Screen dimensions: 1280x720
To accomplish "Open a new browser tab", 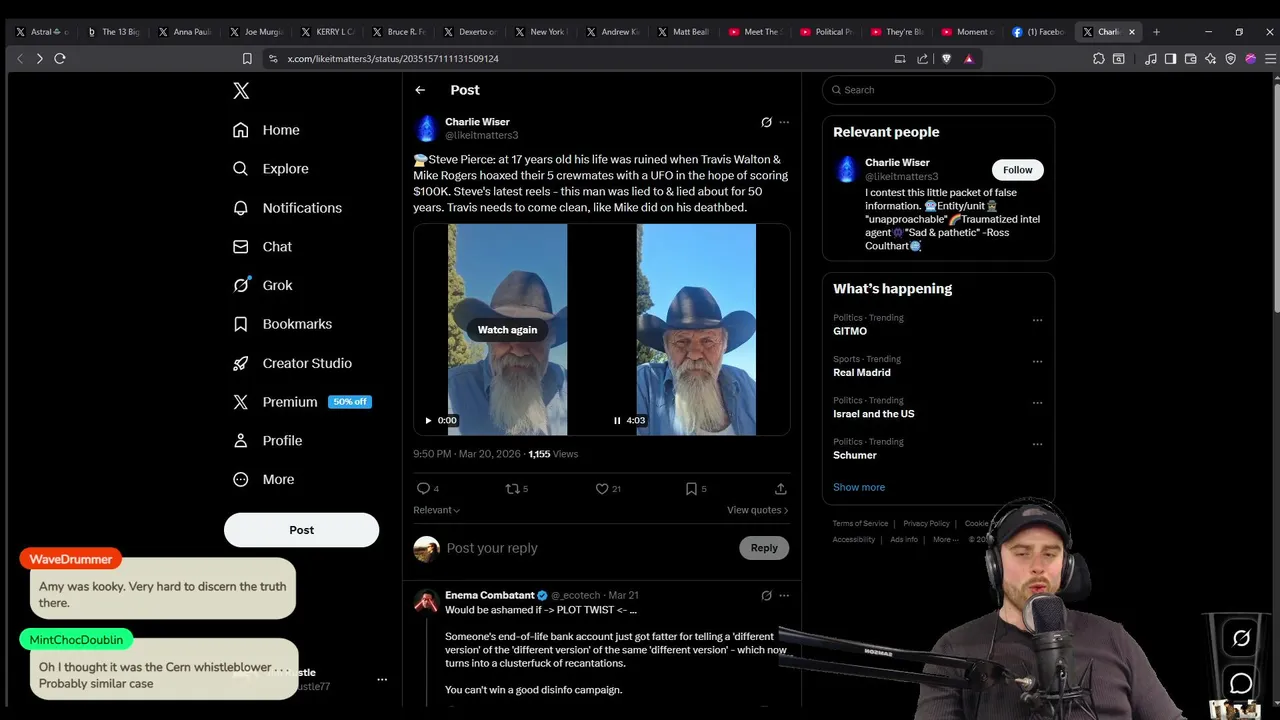I will tap(1156, 32).
